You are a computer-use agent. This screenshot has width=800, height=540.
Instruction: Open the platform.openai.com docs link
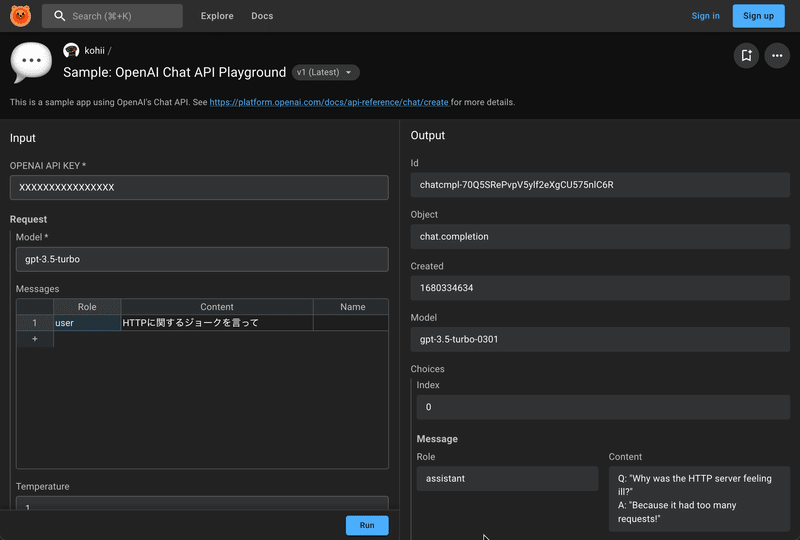[x=329, y=102]
